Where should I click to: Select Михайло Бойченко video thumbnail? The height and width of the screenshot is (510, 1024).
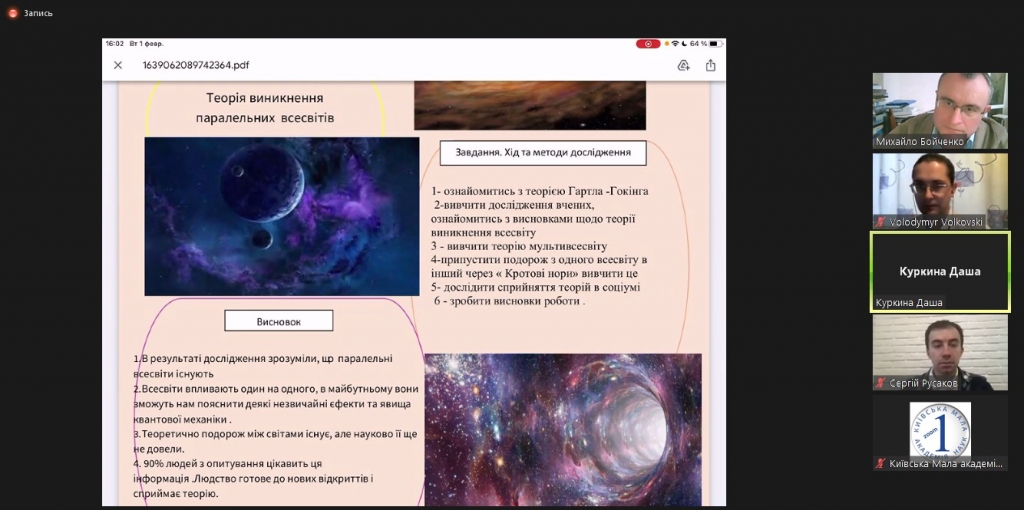pyautogui.click(x=940, y=110)
